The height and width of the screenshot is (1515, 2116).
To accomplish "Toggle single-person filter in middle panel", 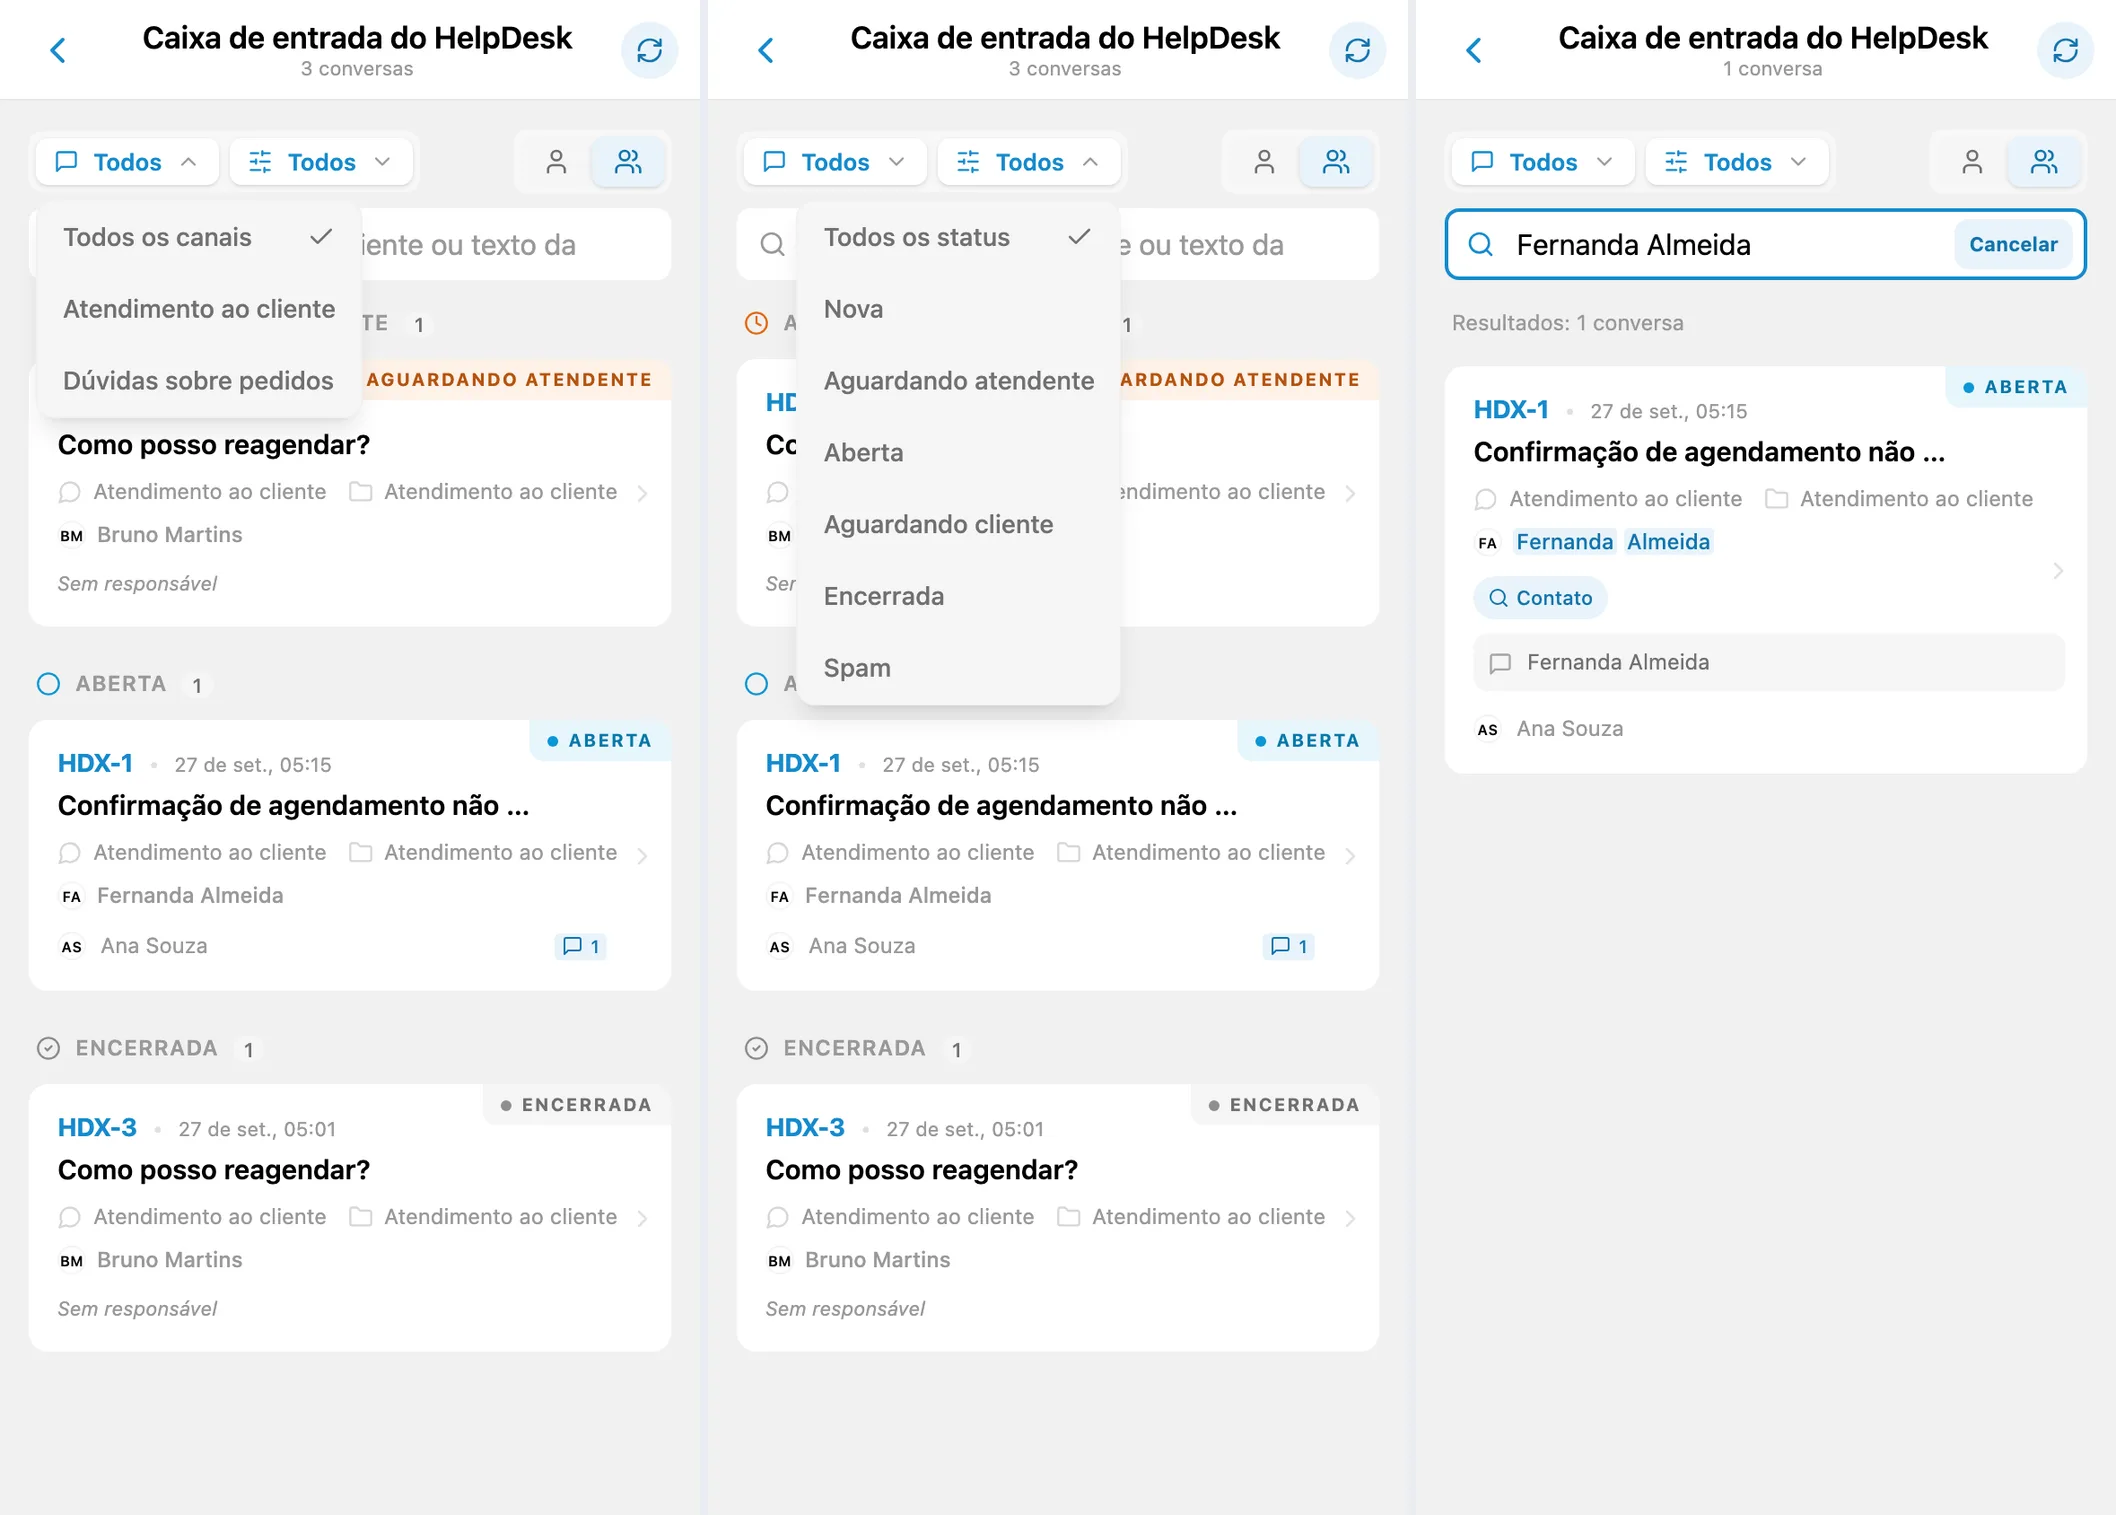I will point(1264,162).
